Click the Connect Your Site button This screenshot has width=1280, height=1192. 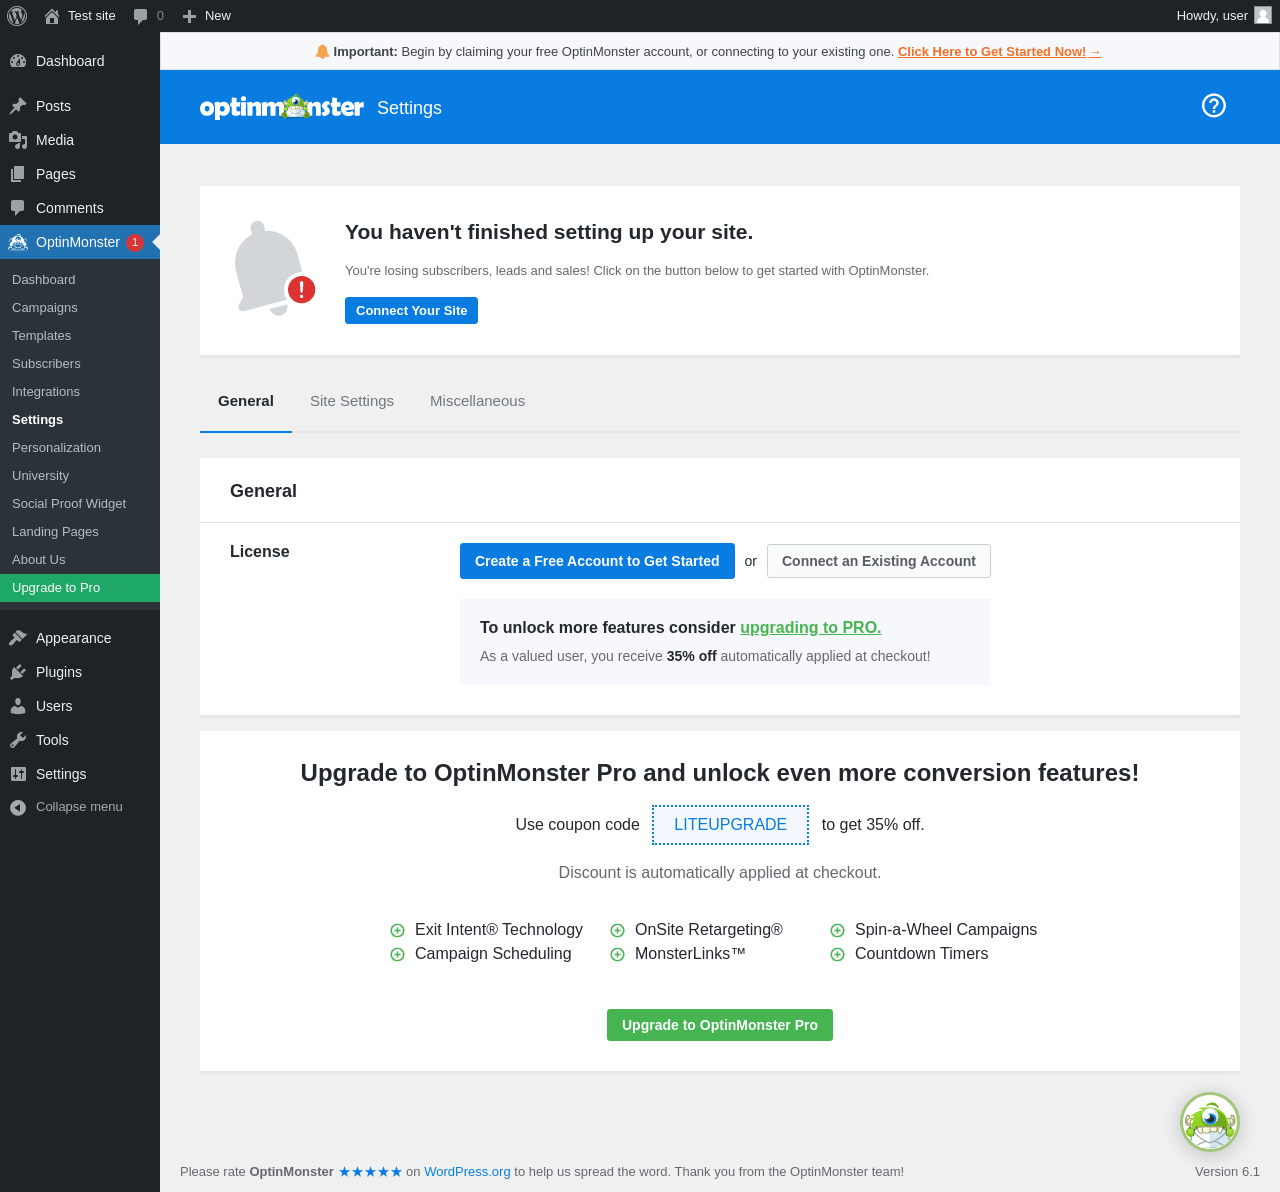[411, 311]
